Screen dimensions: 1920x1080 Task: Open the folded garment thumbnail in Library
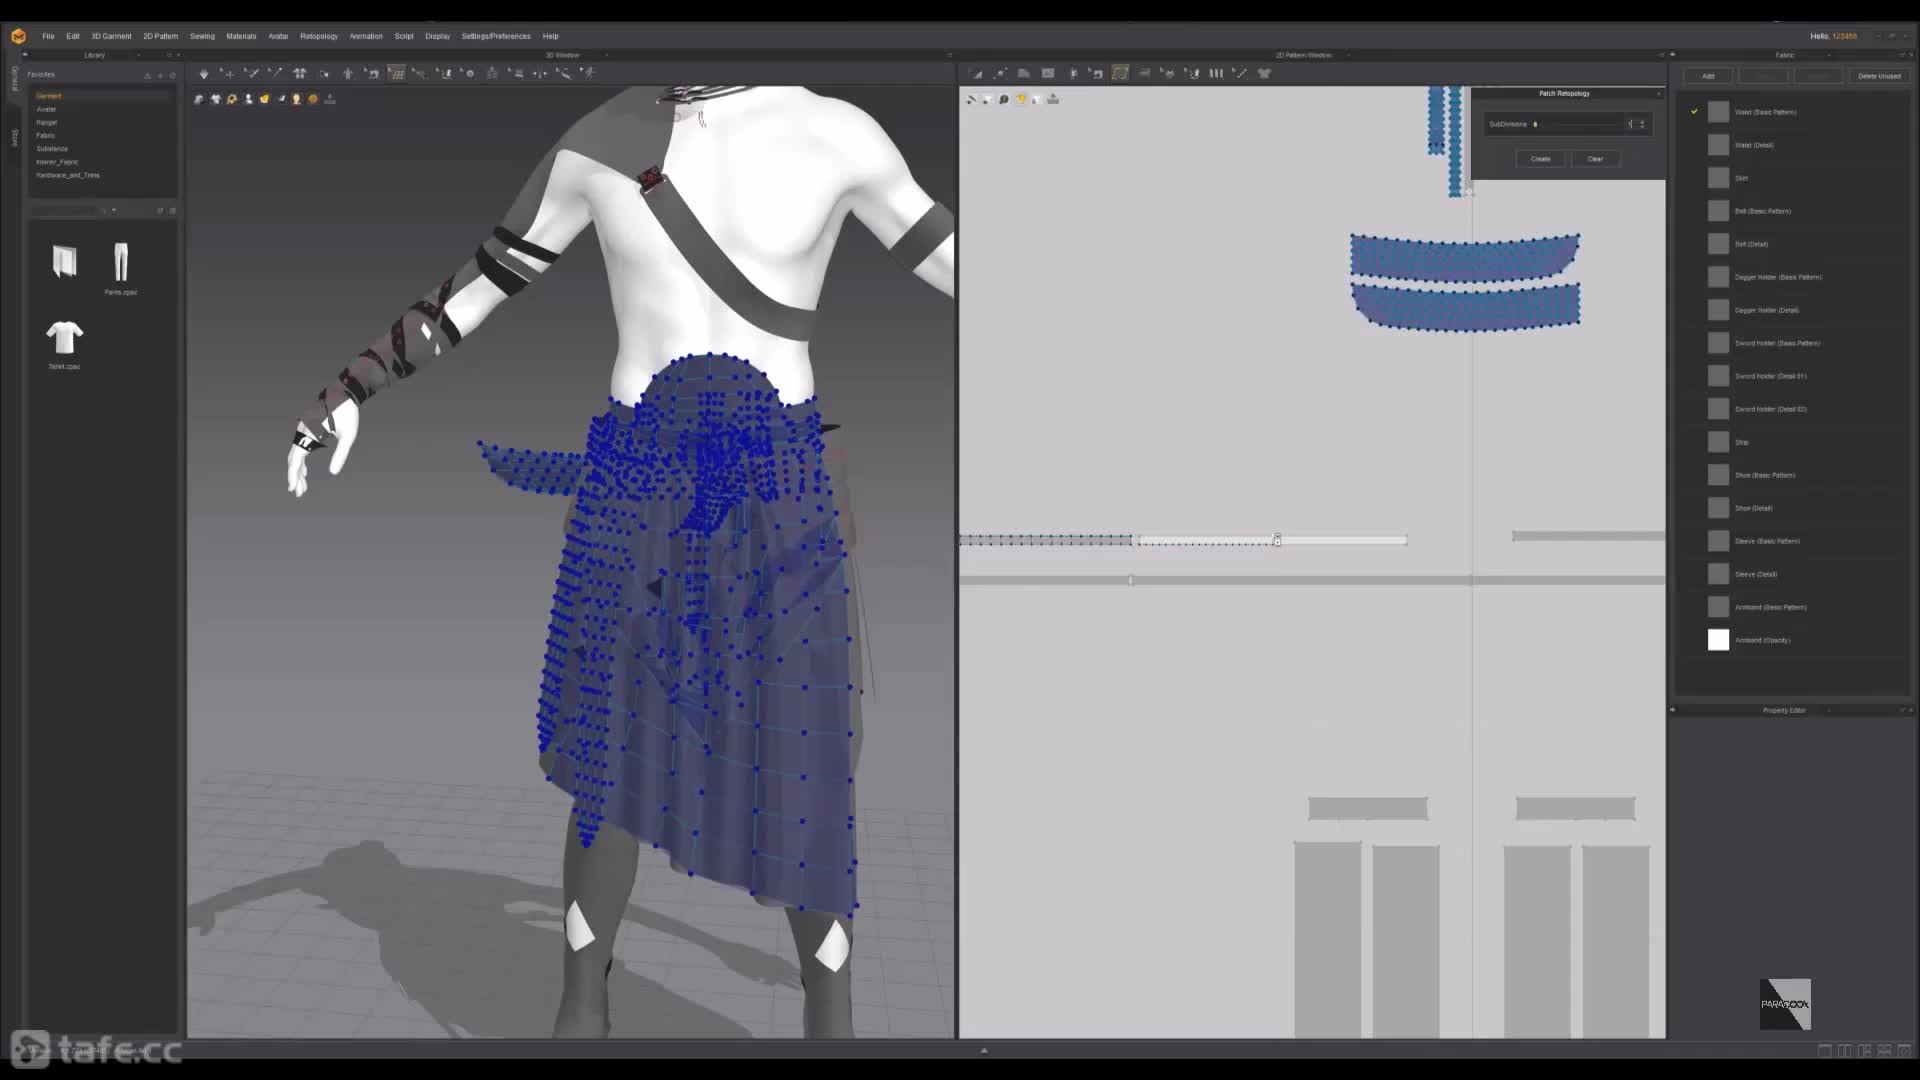[x=64, y=262]
